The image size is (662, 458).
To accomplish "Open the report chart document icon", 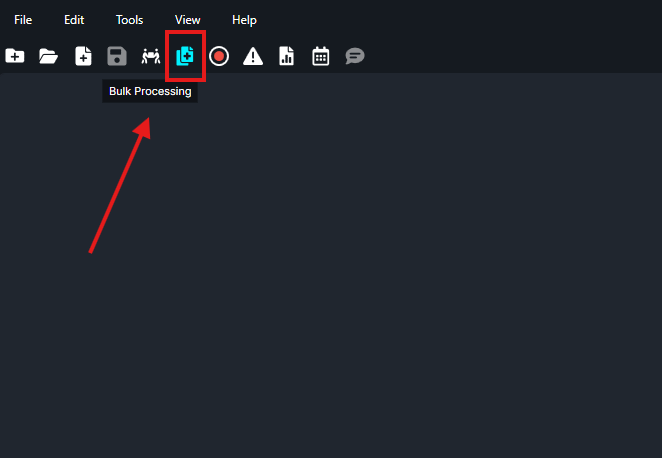I will click(286, 56).
